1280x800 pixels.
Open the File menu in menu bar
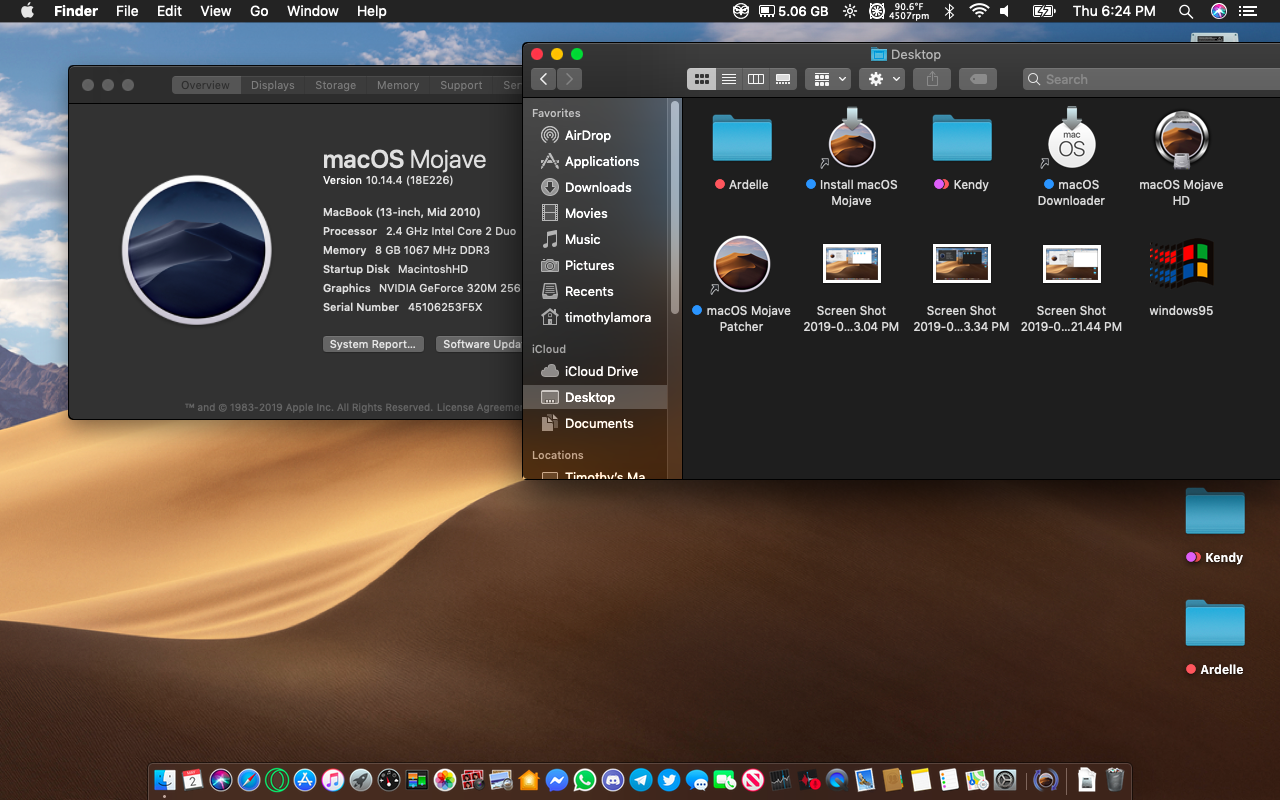pos(127,11)
